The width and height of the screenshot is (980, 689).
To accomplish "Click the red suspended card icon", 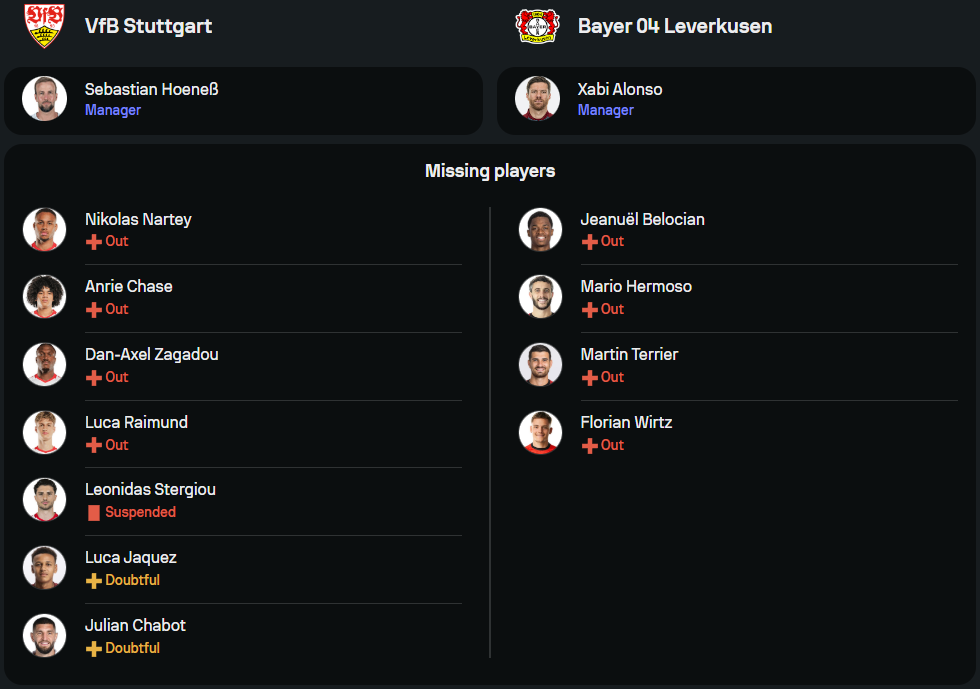I will pos(94,513).
